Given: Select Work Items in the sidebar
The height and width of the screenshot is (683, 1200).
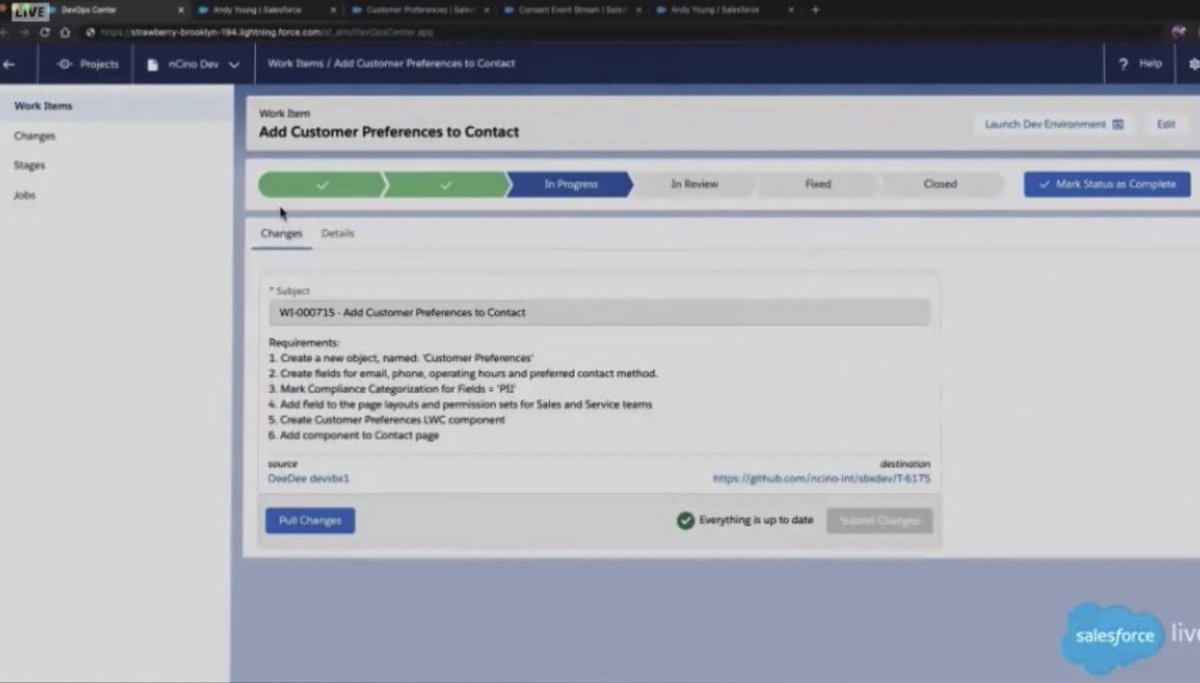Looking at the screenshot, I should (x=116, y=106).
